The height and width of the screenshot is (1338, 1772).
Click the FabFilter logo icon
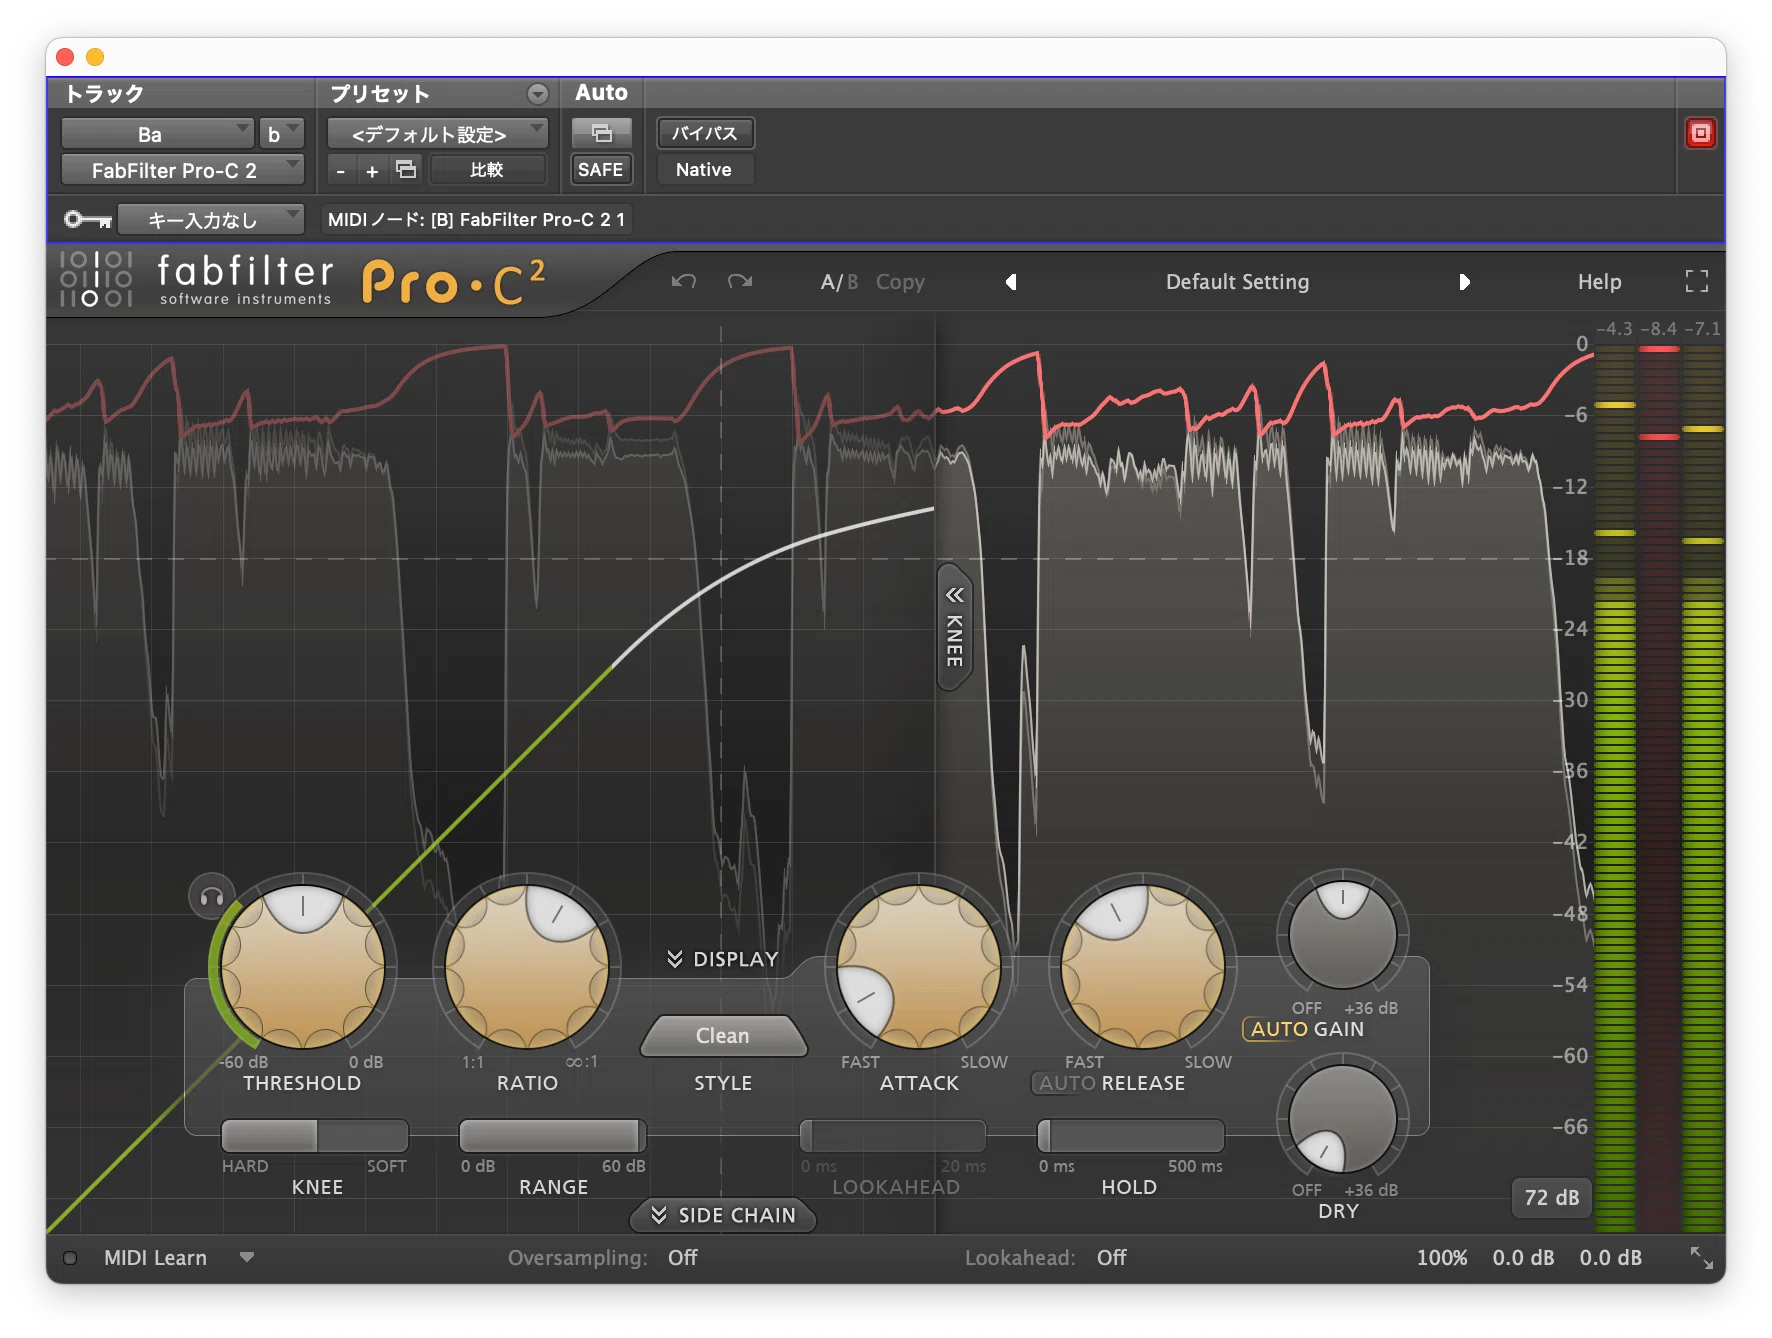[96, 279]
